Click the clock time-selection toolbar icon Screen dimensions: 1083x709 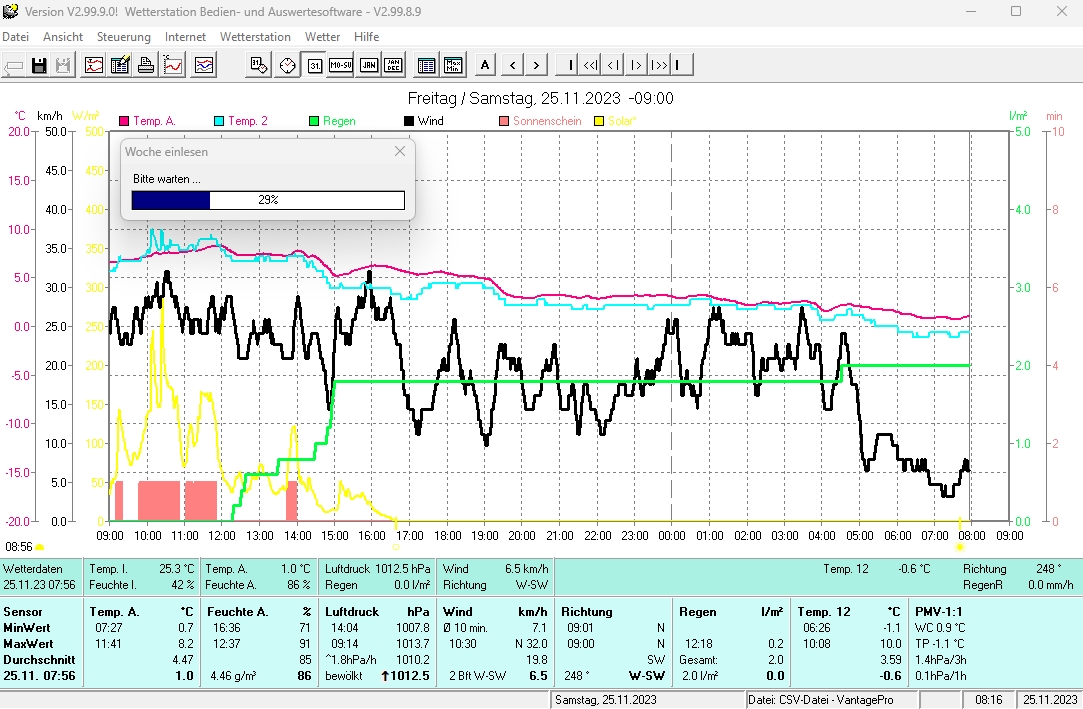(288, 66)
